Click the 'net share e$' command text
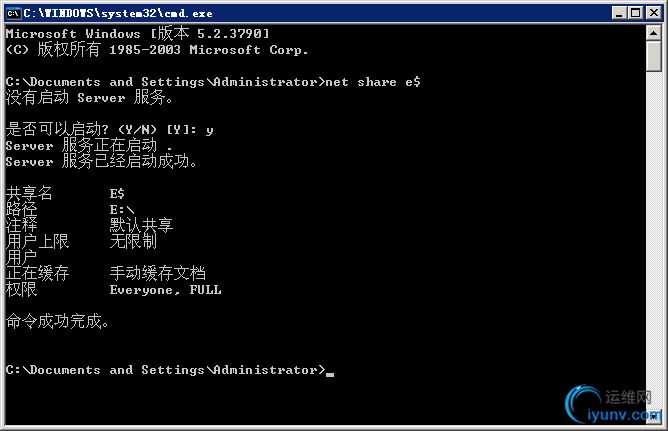 point(373,81)
